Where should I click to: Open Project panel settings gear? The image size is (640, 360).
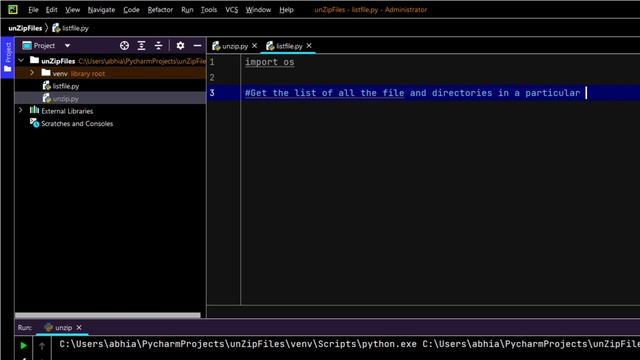pos(180,46)
